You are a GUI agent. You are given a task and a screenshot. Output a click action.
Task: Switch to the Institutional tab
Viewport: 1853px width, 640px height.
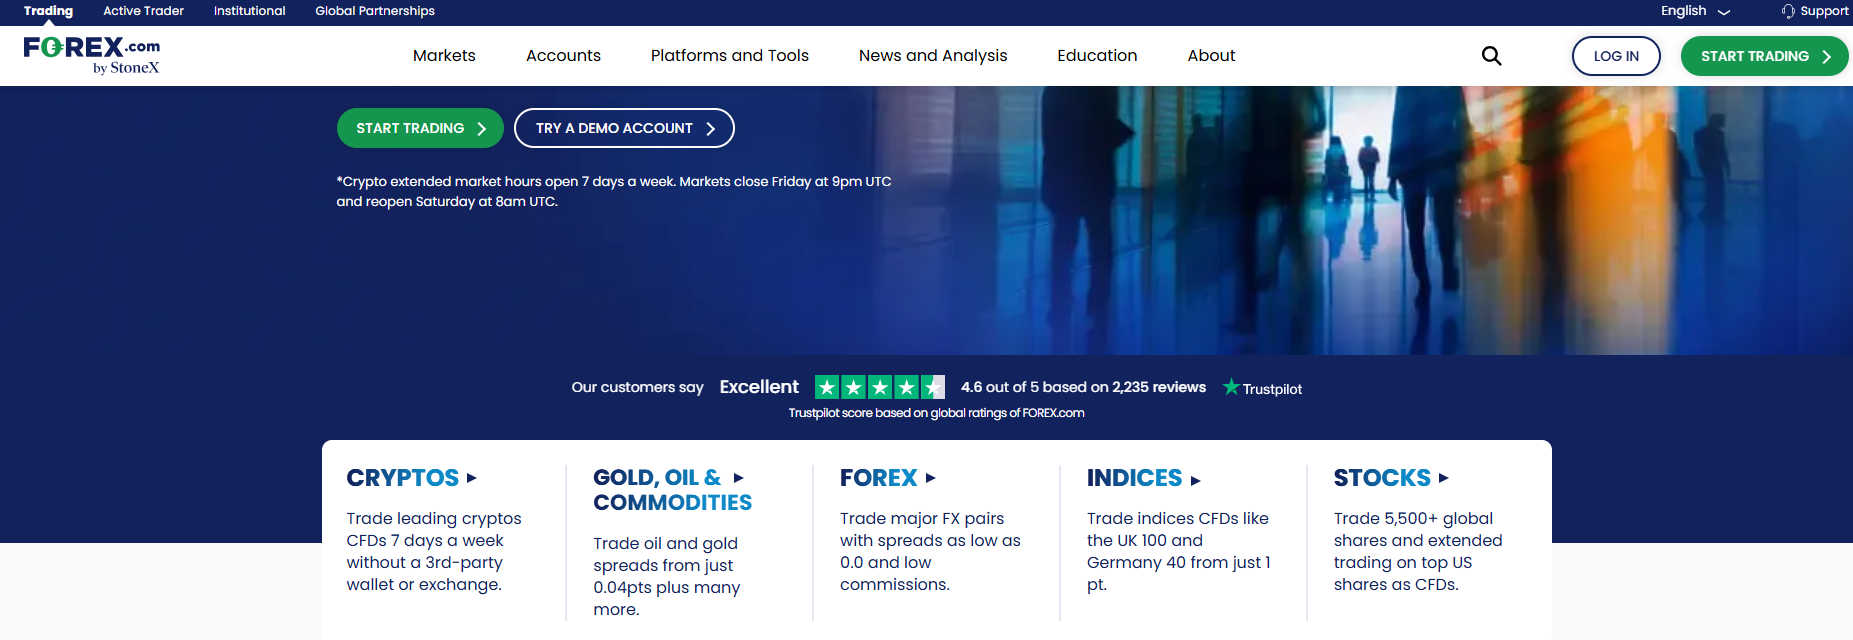tap(249, 11)
